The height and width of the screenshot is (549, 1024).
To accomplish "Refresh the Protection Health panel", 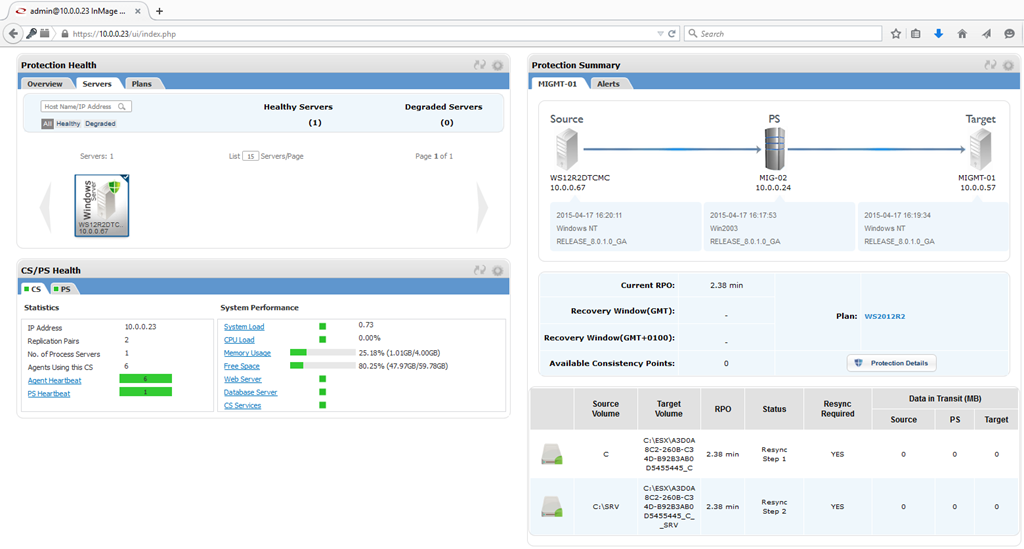I will 480,65.
